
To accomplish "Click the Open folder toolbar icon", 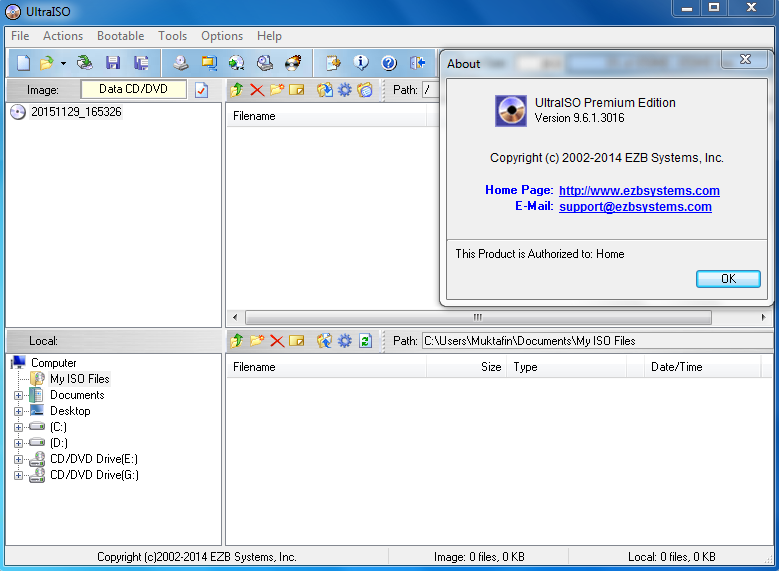I will [x=46, y=63].
